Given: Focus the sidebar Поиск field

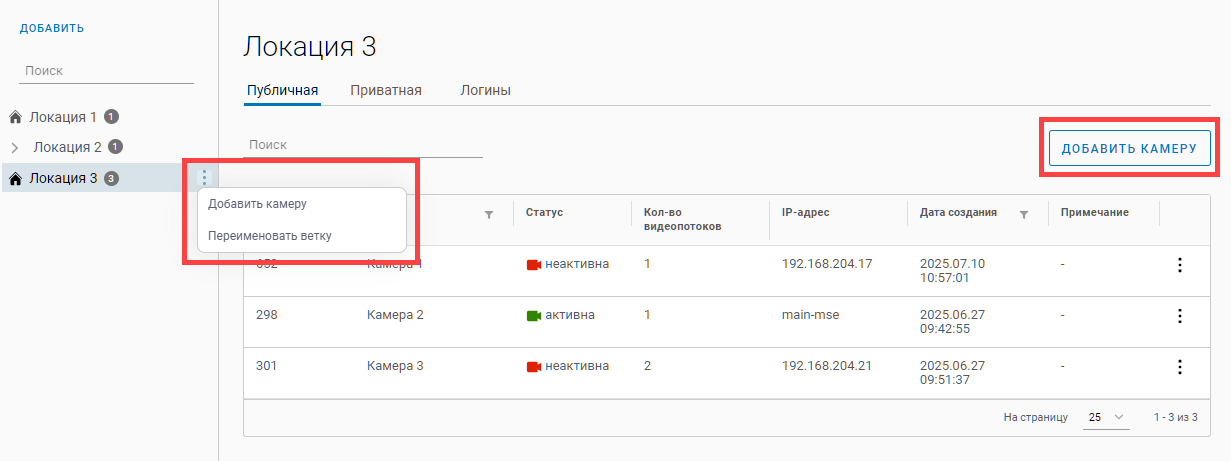Looking at the screenshot, I should 106,71.
